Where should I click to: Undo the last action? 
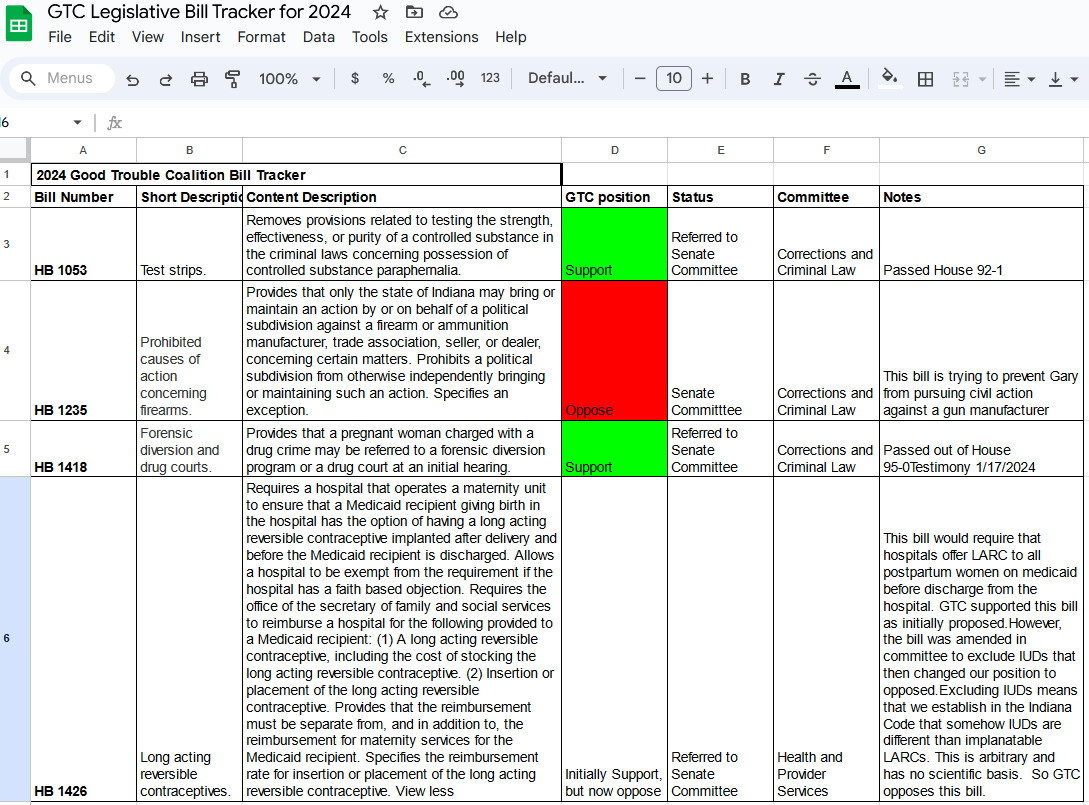132,79
